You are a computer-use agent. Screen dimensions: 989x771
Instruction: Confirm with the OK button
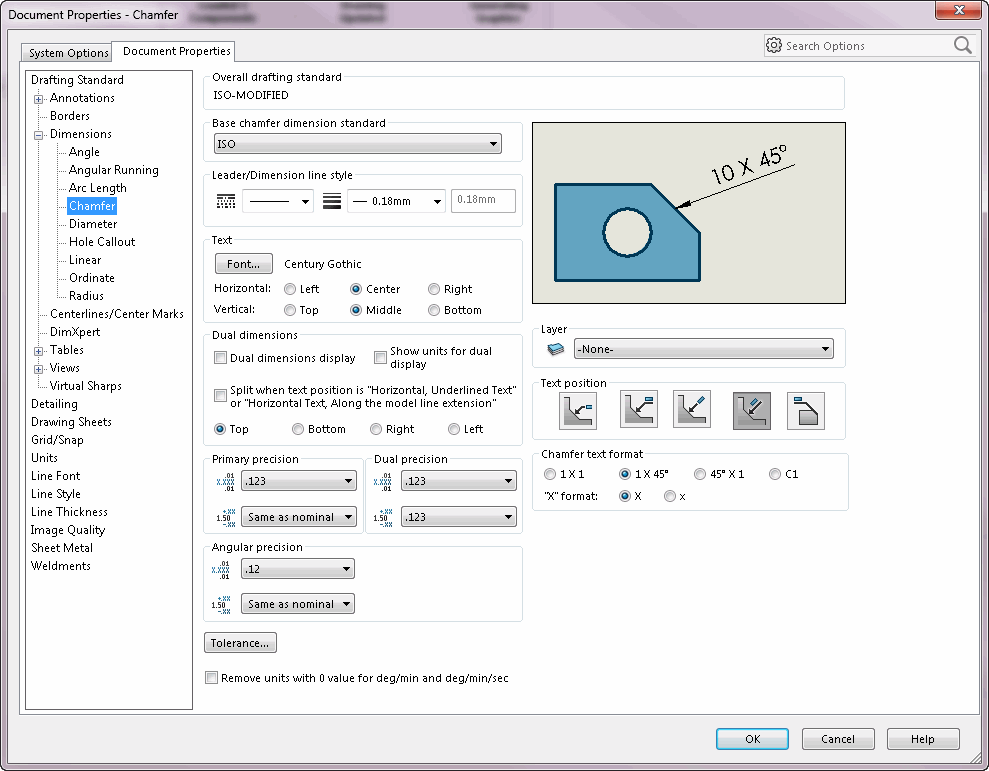point(752,739)
